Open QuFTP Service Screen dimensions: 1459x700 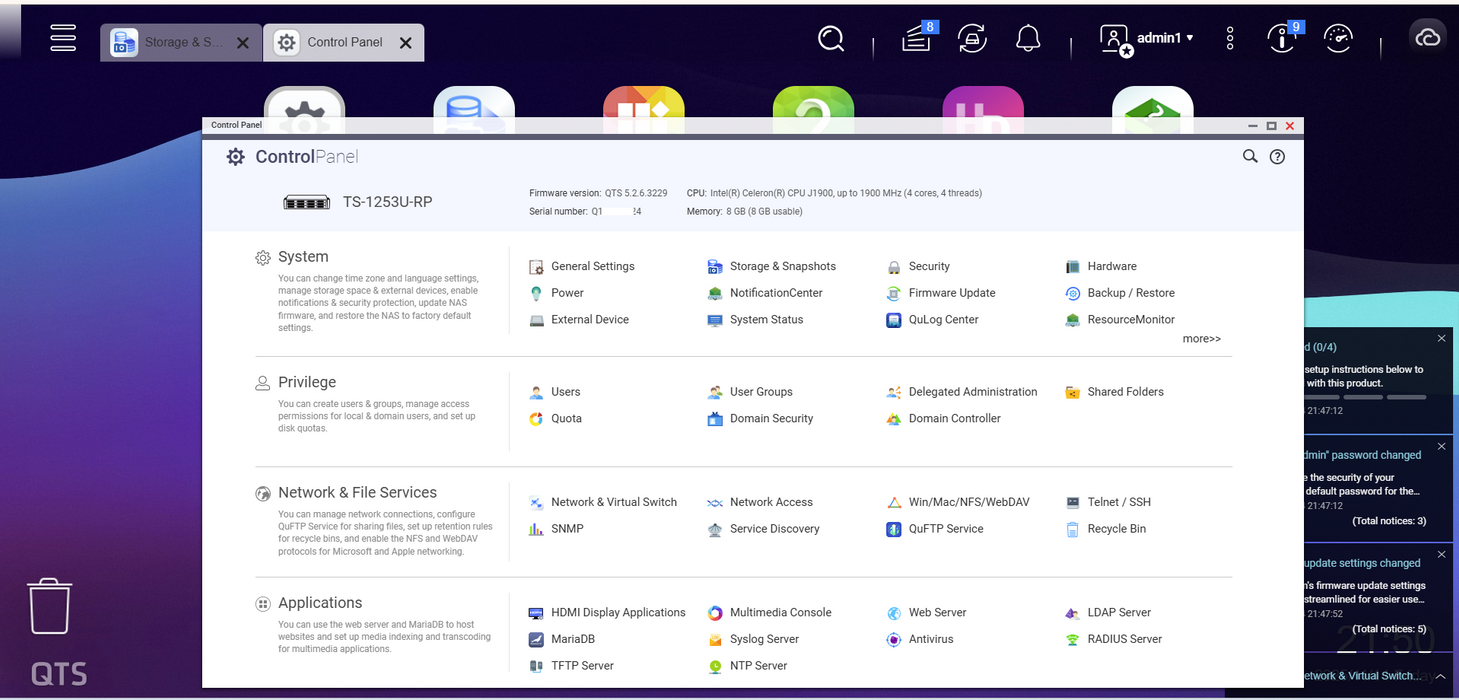point(935,529)
